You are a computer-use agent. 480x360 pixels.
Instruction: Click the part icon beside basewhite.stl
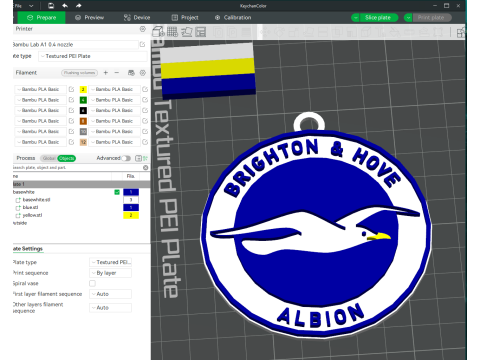pyautogui.click(x=18, y=200)
